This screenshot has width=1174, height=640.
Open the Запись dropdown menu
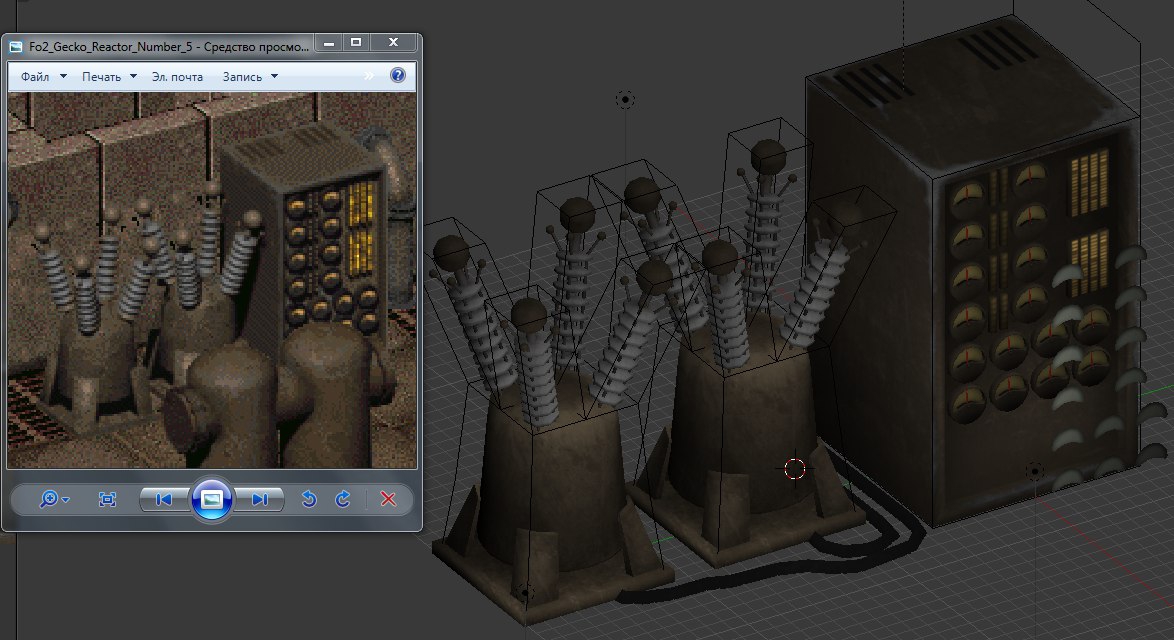click(250, 76)
